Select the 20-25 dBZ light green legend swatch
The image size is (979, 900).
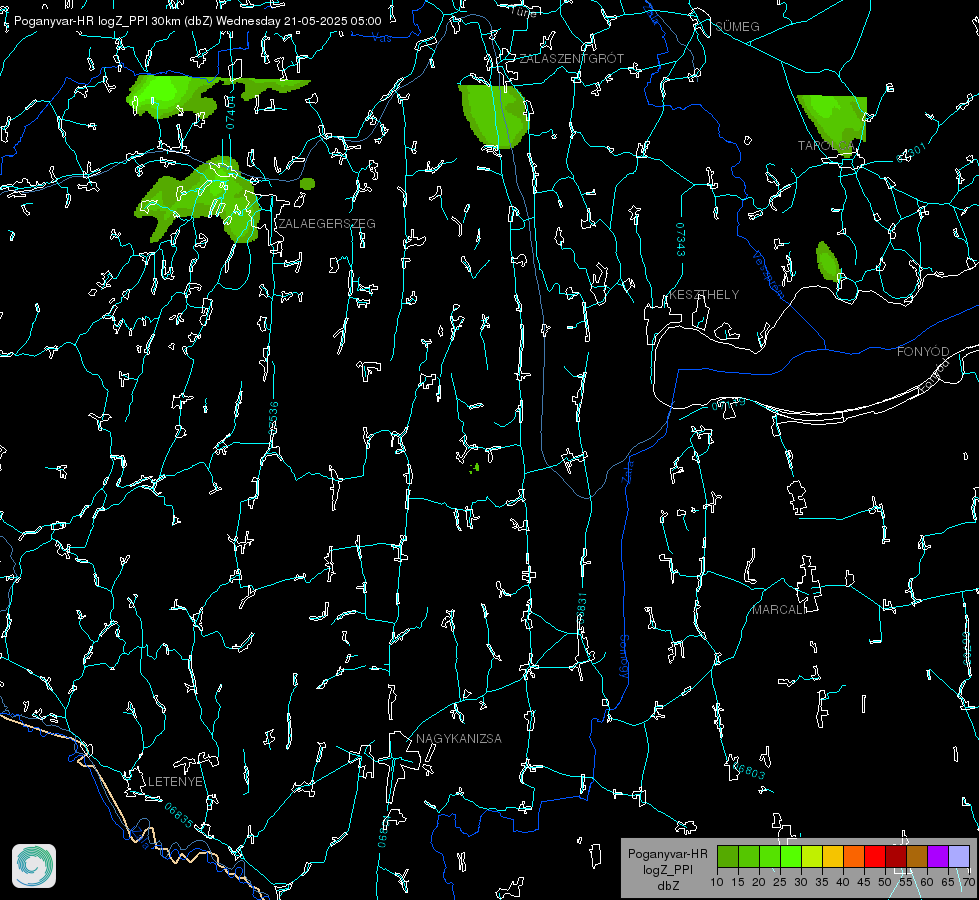[x=770, y=856]
